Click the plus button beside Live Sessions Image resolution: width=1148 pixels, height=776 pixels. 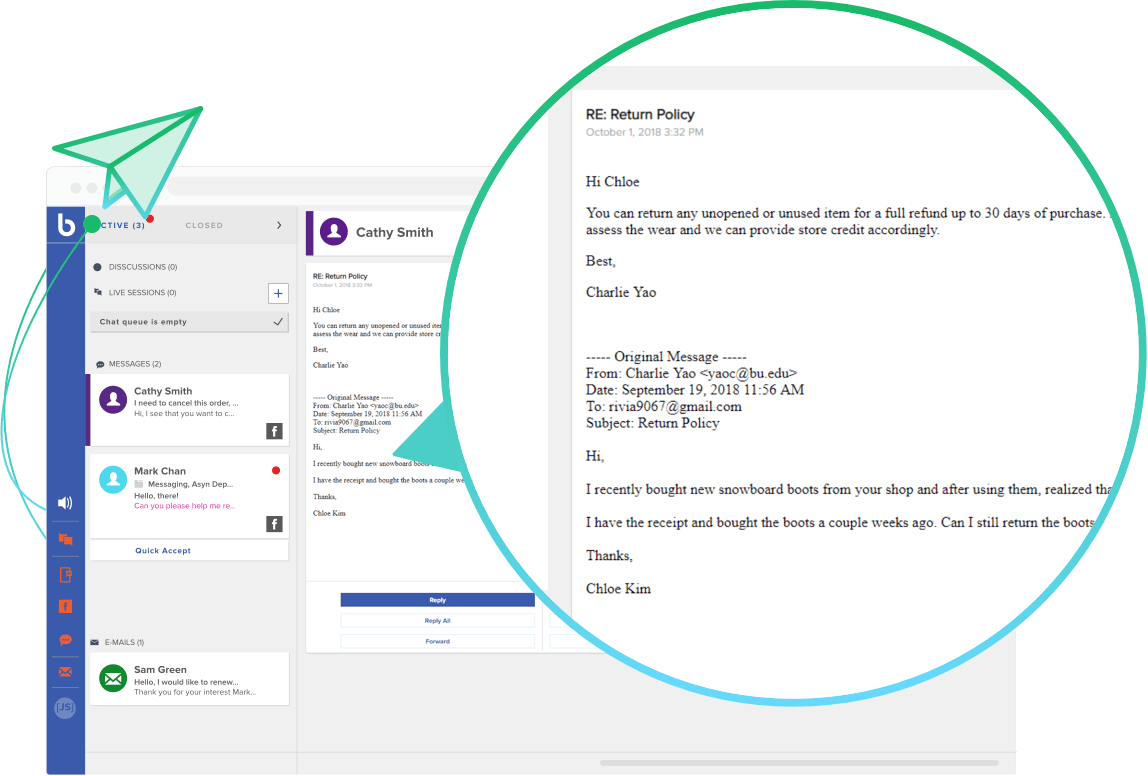[278, 293]
